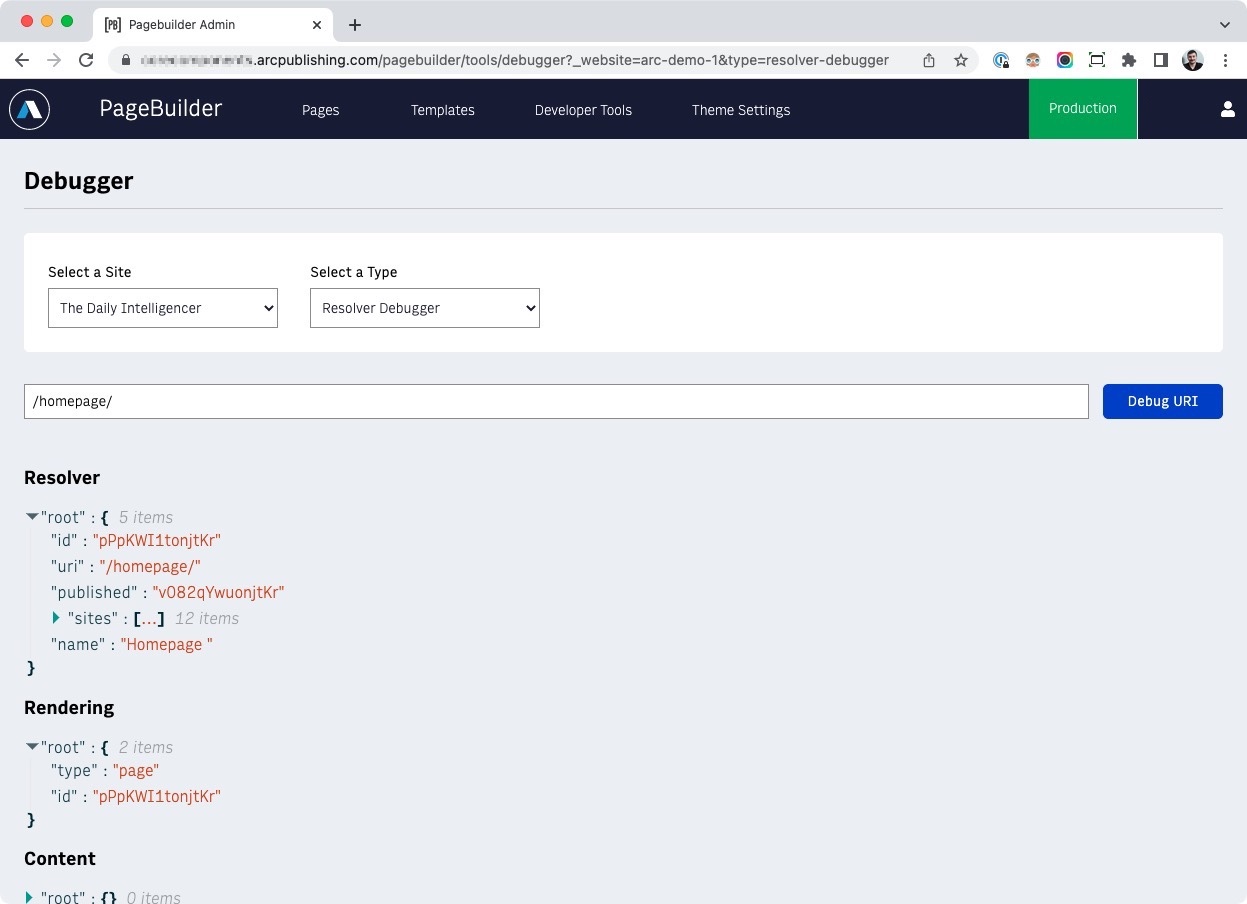Click the face avatar extension icon
This screenshot has width=1247, height=904.
[1033, 60]
